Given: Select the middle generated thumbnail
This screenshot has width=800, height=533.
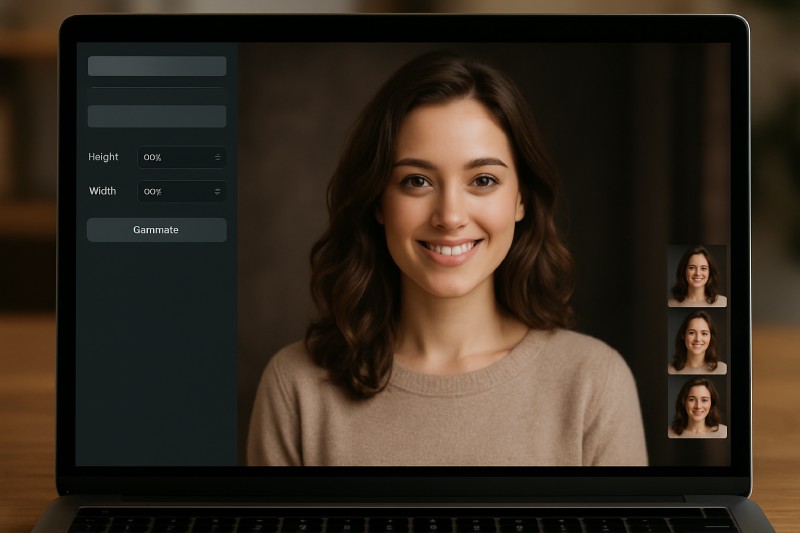Looking at the screenshot, I should coord(697,341).
